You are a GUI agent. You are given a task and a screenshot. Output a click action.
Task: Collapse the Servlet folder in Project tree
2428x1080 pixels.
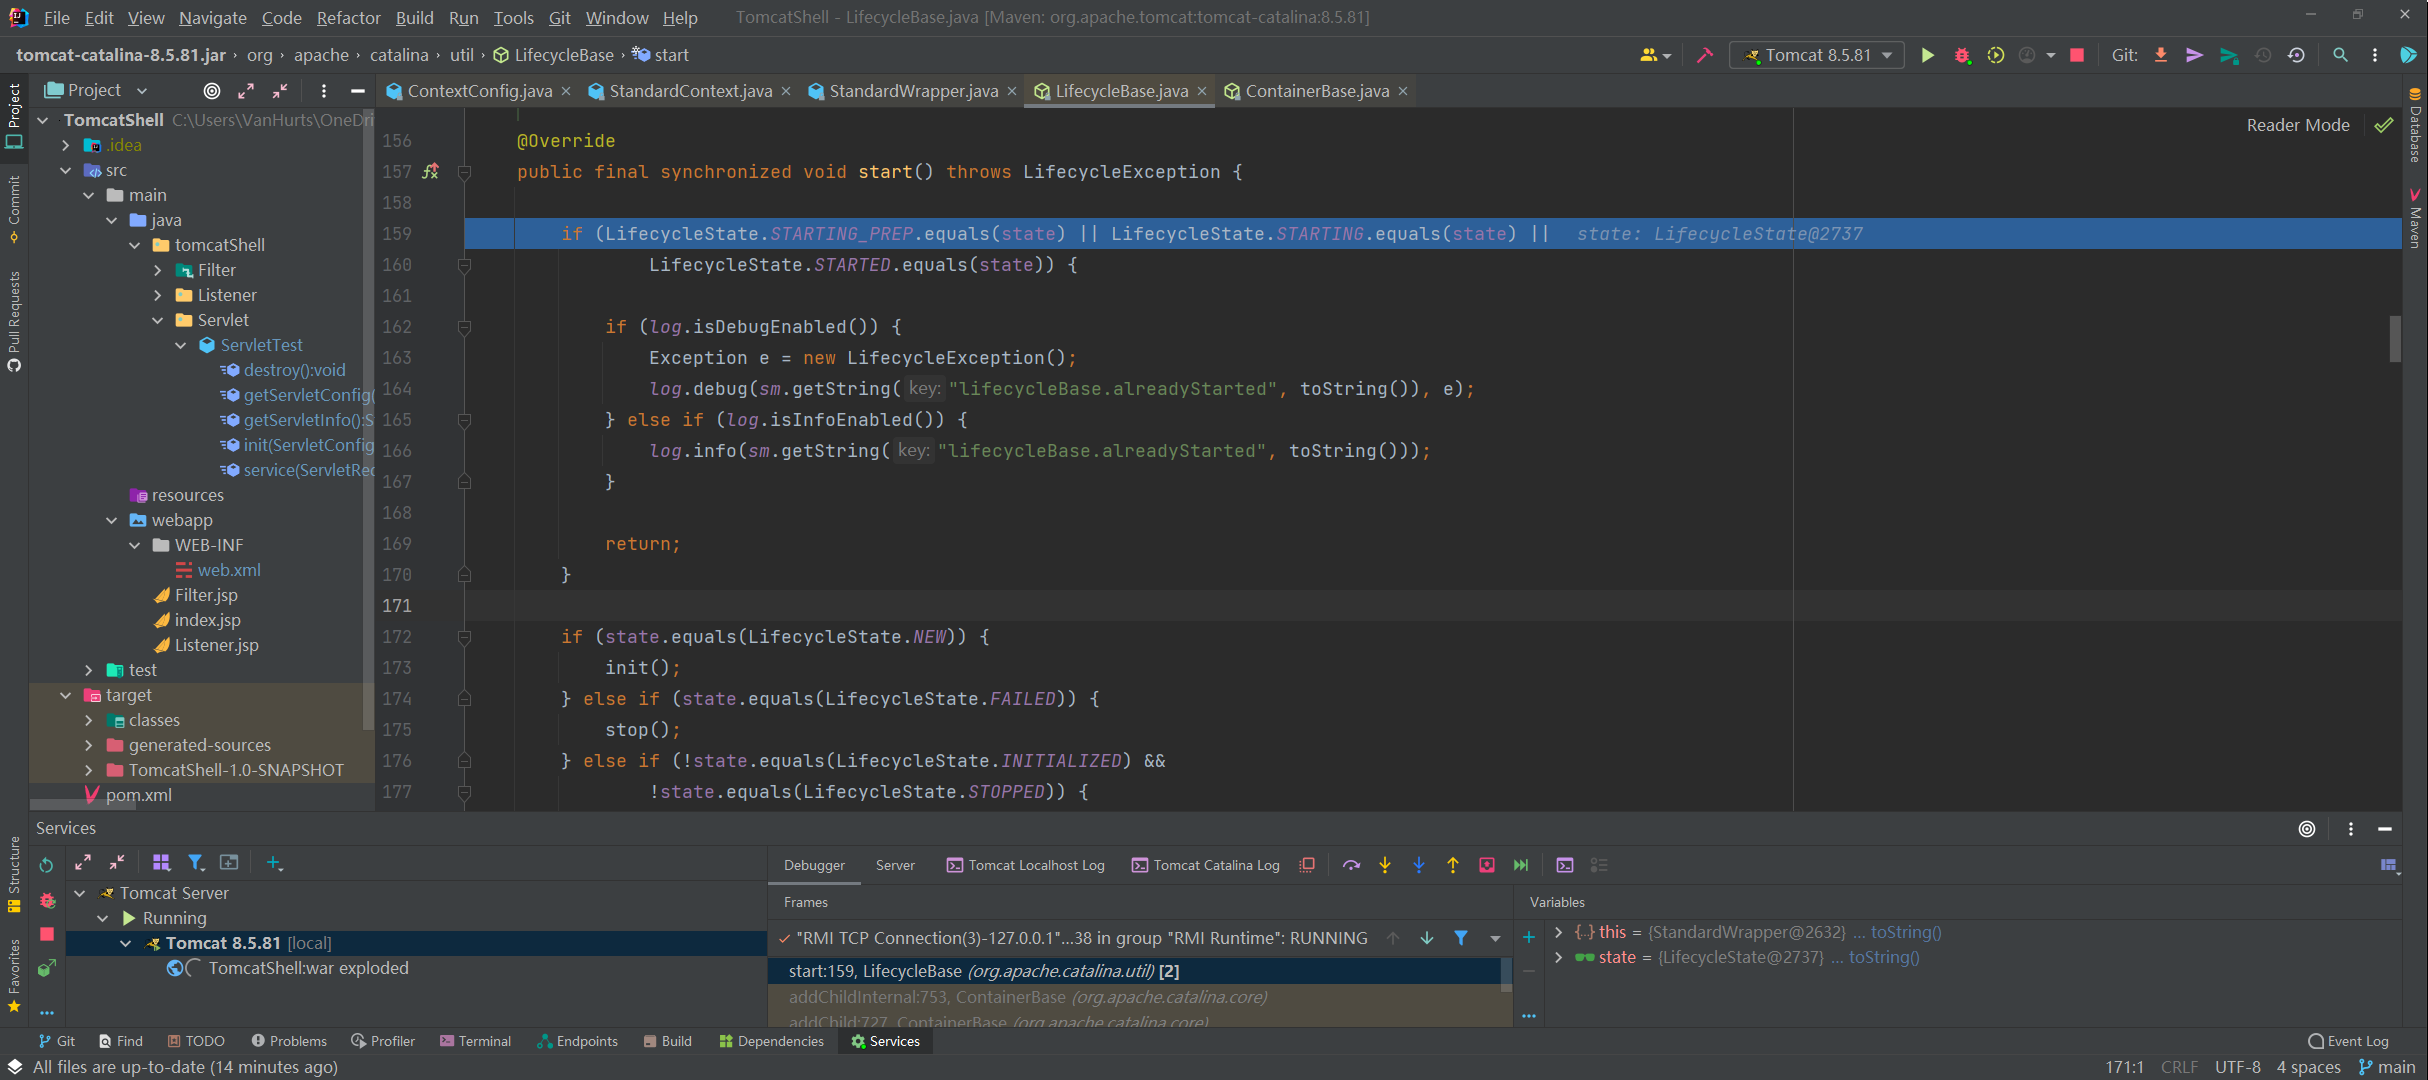coord(158,320)
